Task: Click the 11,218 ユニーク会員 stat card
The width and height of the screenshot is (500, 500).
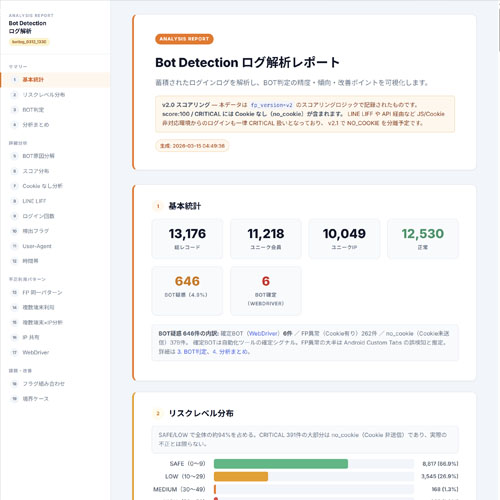Action: pos(266,239)
